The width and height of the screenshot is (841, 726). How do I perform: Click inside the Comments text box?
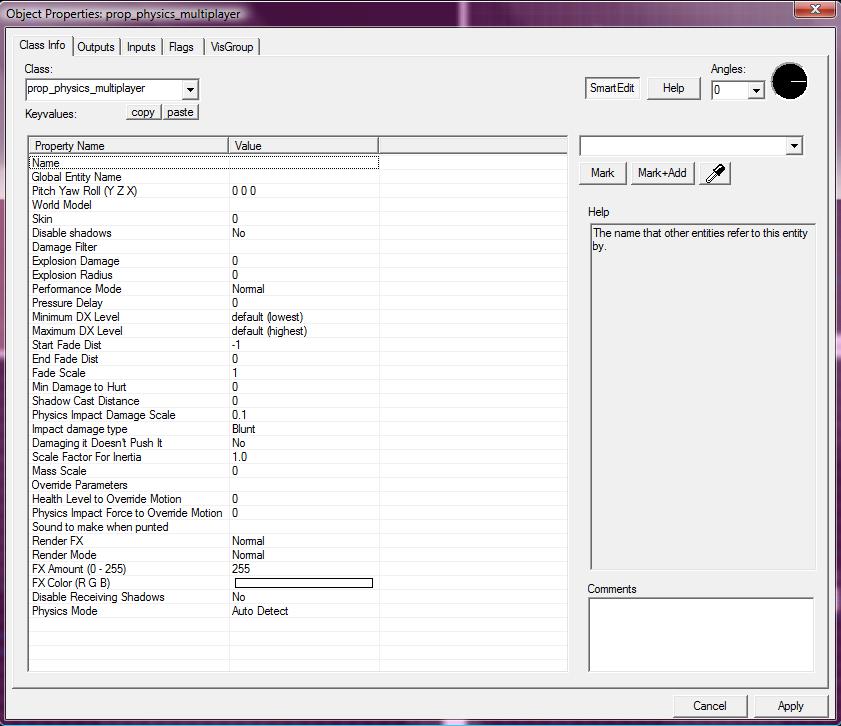click(700, 634)
